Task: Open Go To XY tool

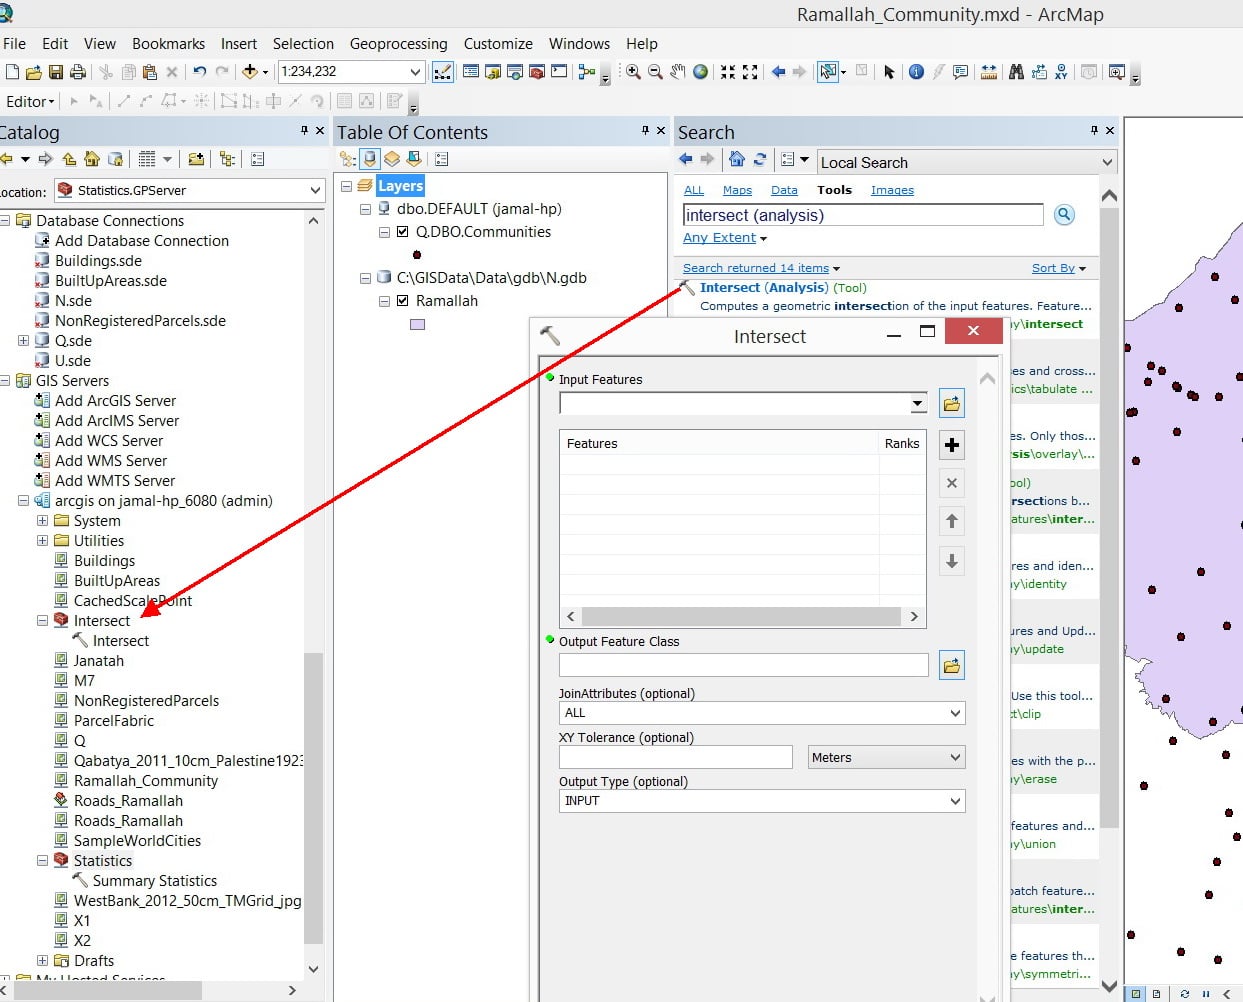Action: click(1061, 72)
